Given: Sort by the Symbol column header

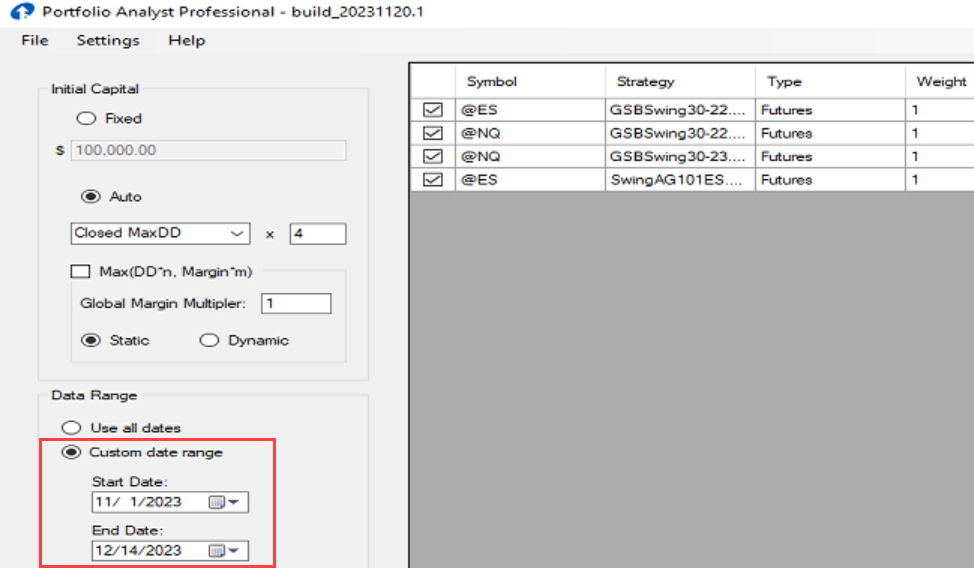Looking at the screenshot, I should [x=530, y=82].
